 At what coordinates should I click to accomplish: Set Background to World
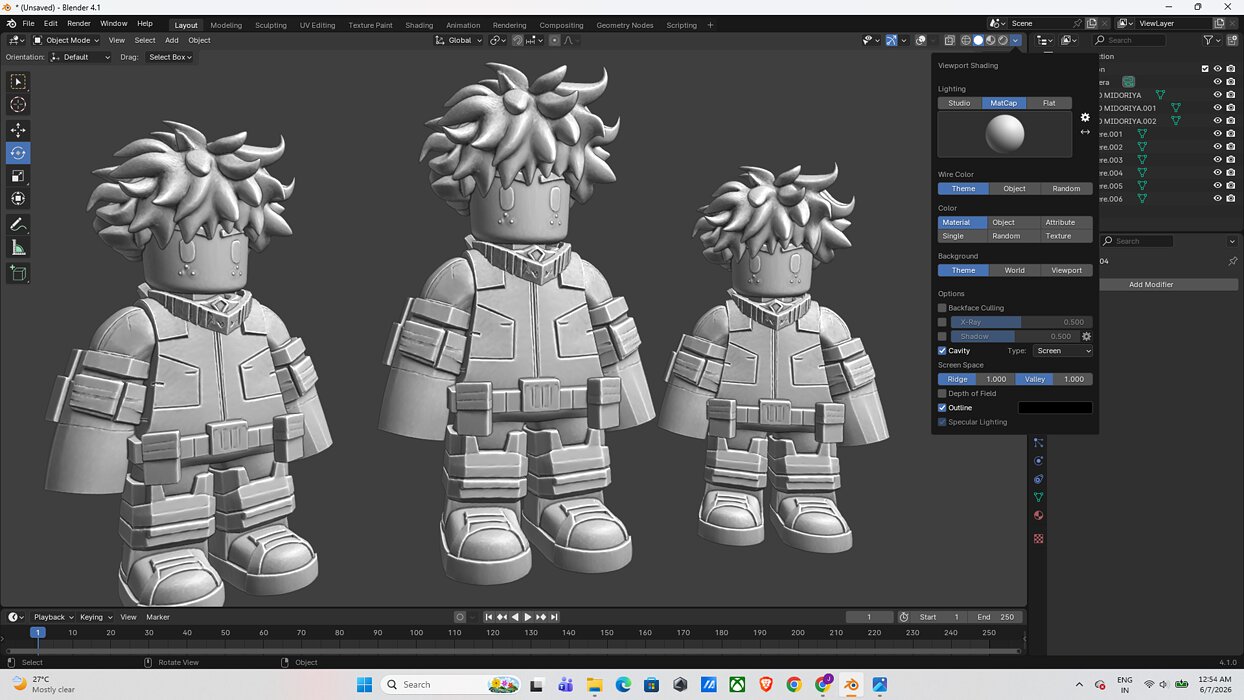[1014, 270]
